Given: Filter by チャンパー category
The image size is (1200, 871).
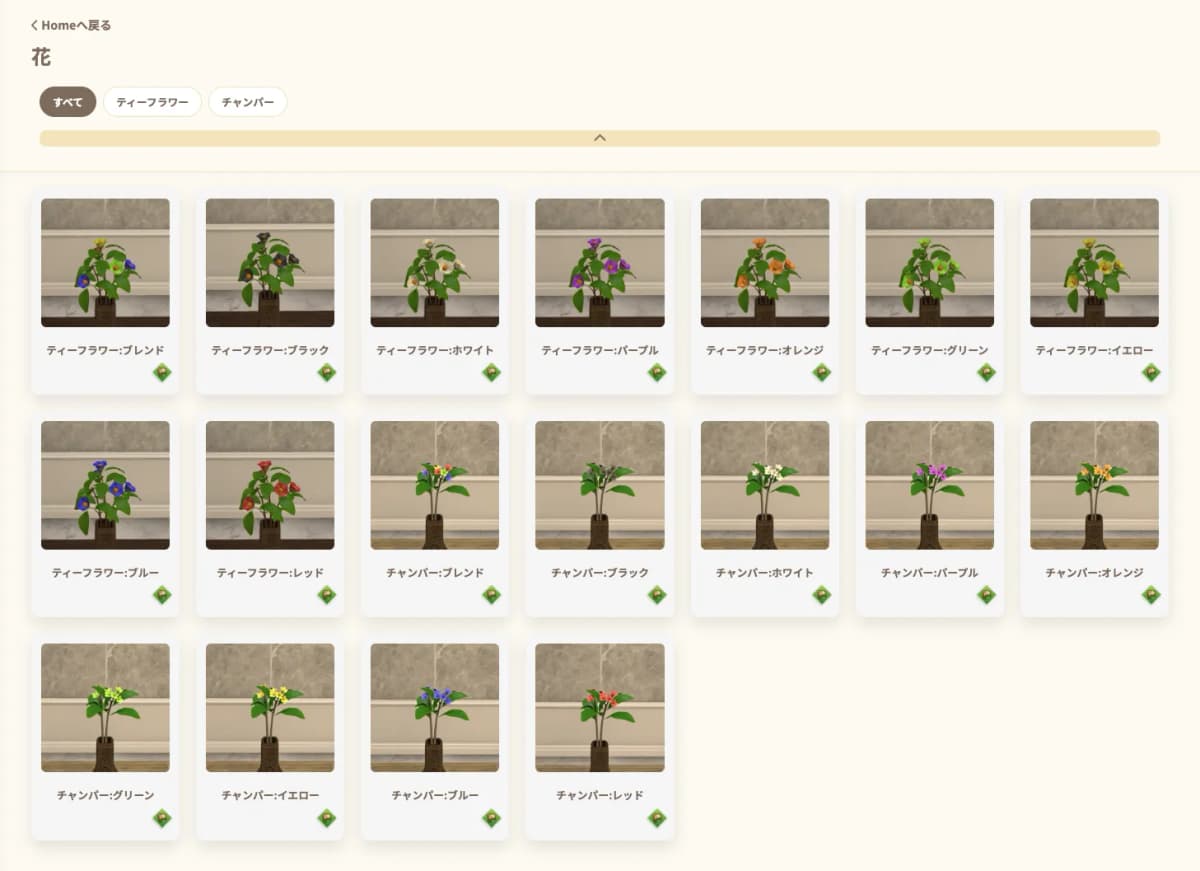Looking at the screenshot, I should (247, 102).
